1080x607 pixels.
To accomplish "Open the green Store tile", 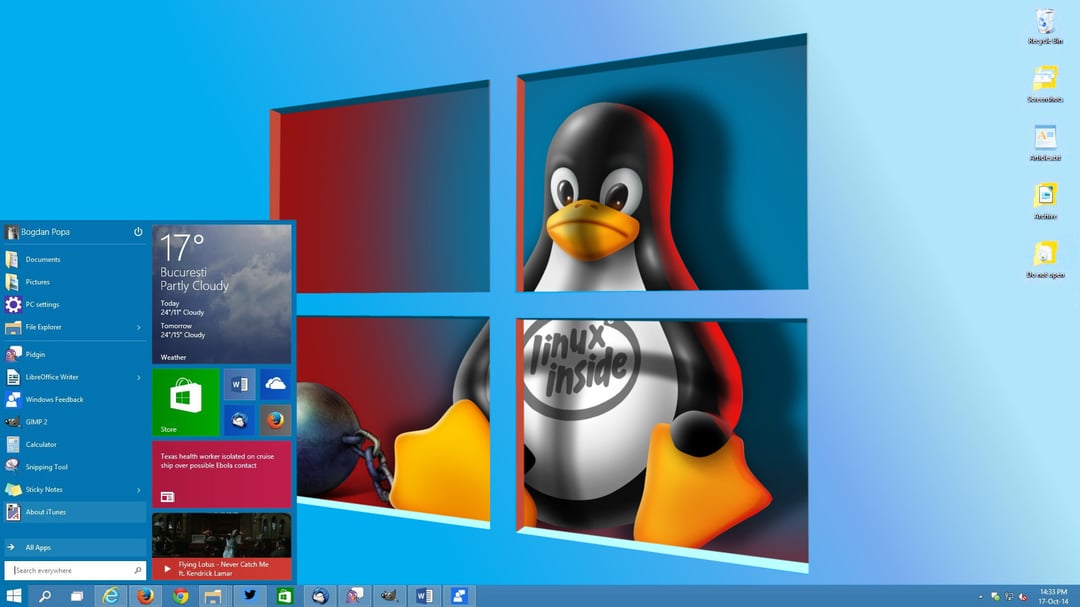I will [184, 401].
